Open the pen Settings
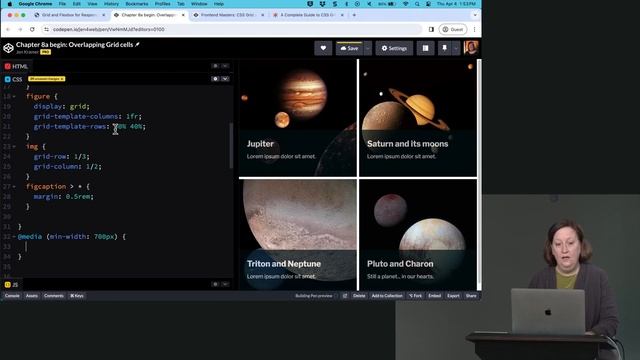Screen dimensions: 640x360 point(394,48)
